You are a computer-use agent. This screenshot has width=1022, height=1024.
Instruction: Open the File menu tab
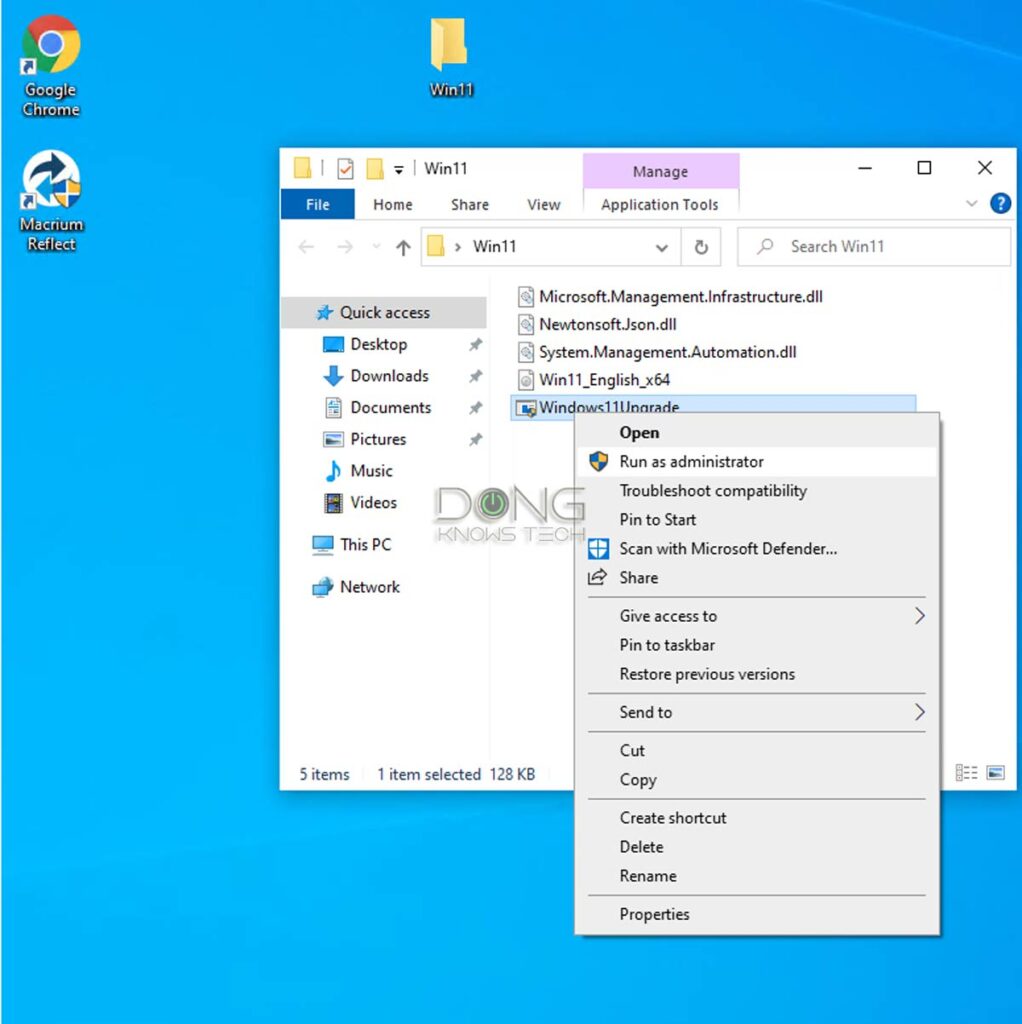point(317,204)
